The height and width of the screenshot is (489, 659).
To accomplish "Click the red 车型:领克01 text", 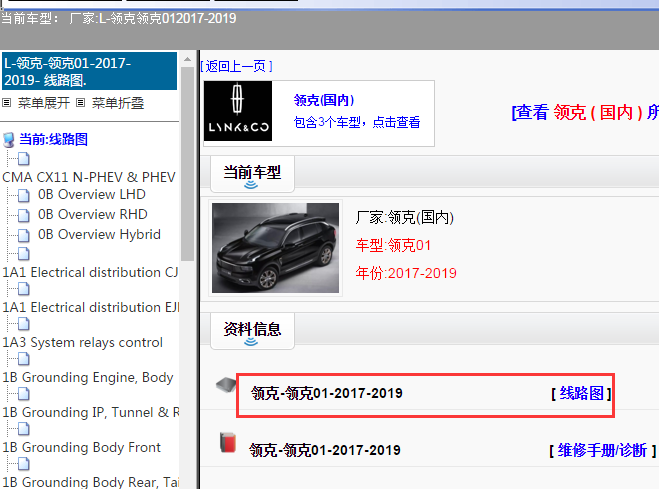I will tap(393, 245).
